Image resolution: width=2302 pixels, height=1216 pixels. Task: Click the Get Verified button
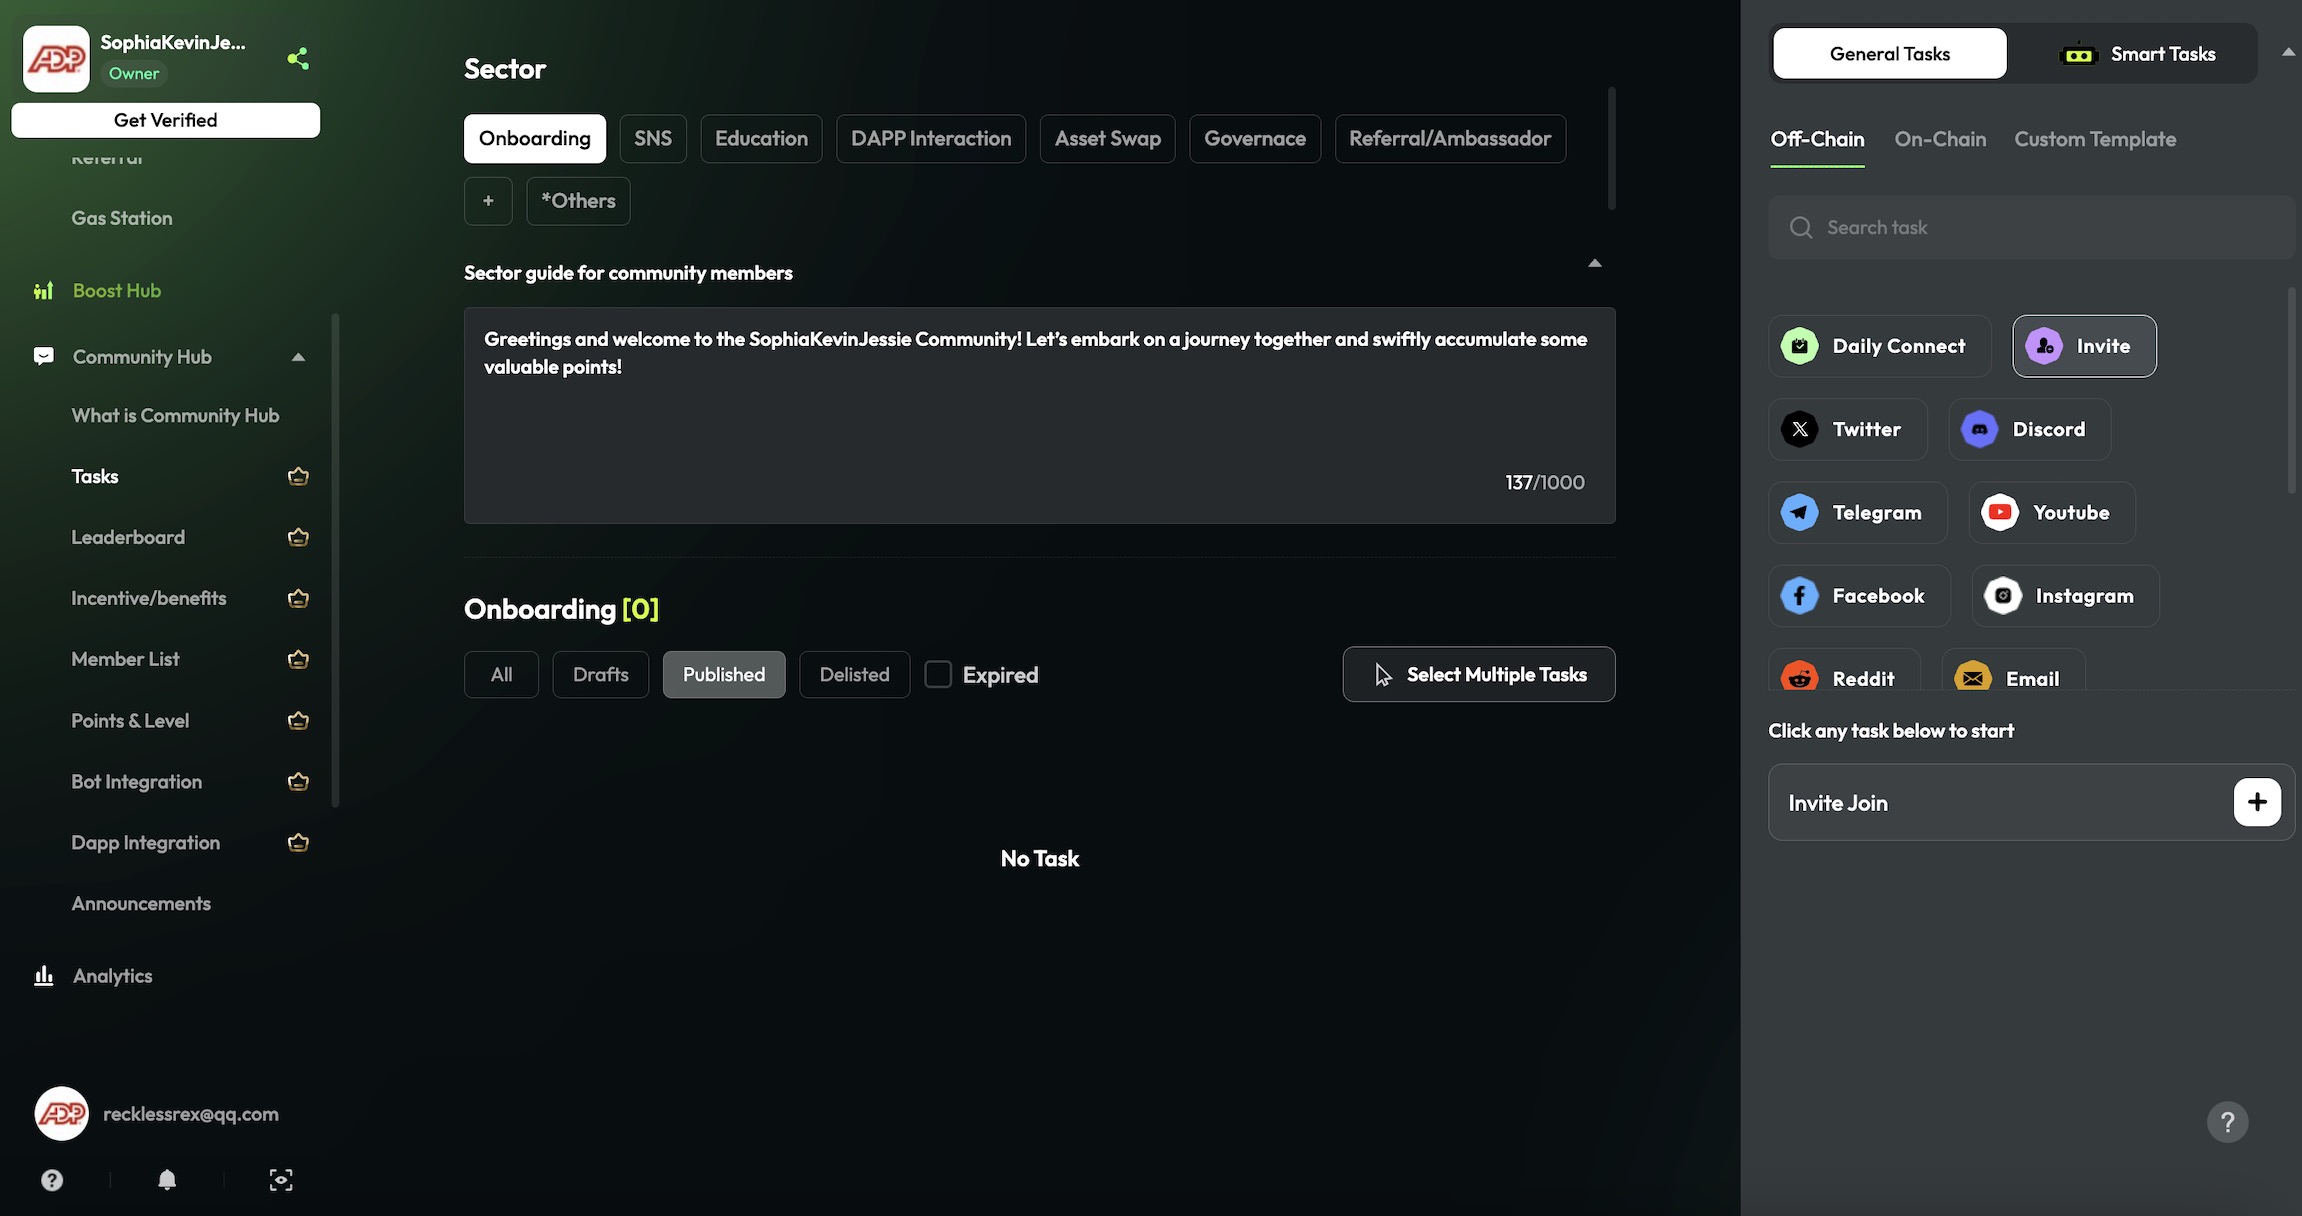click(166, 120)
